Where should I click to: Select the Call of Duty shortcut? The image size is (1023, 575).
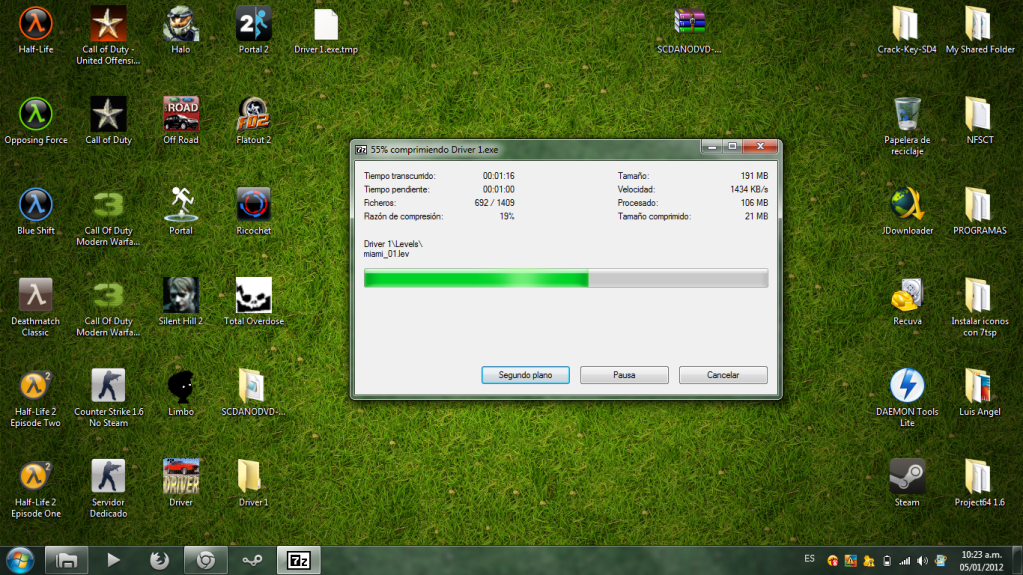tap(108, 121)
